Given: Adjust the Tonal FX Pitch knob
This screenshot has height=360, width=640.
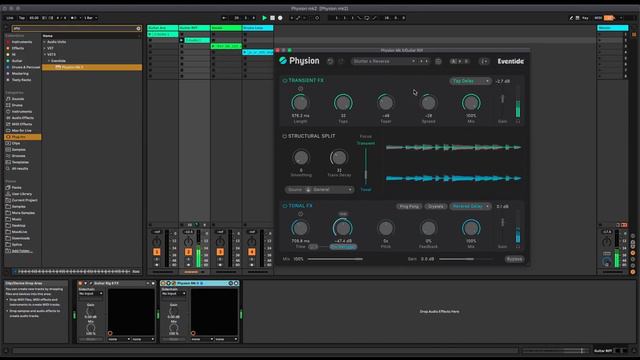Looking at the screenshot, I should tap(386, 228).
